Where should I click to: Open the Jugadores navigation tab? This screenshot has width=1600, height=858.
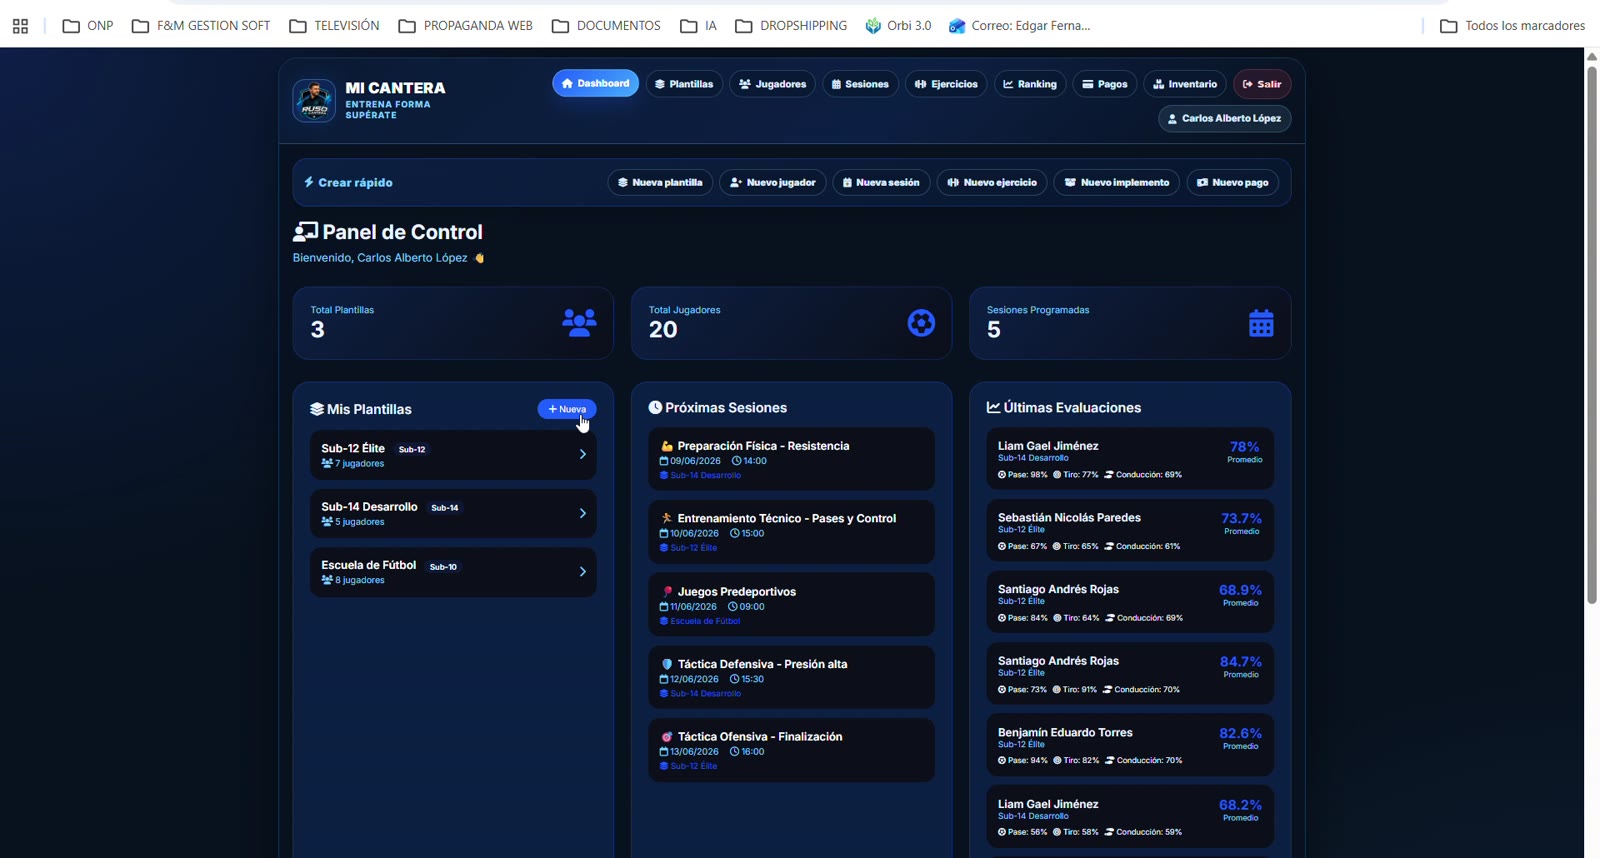point(772,84)
